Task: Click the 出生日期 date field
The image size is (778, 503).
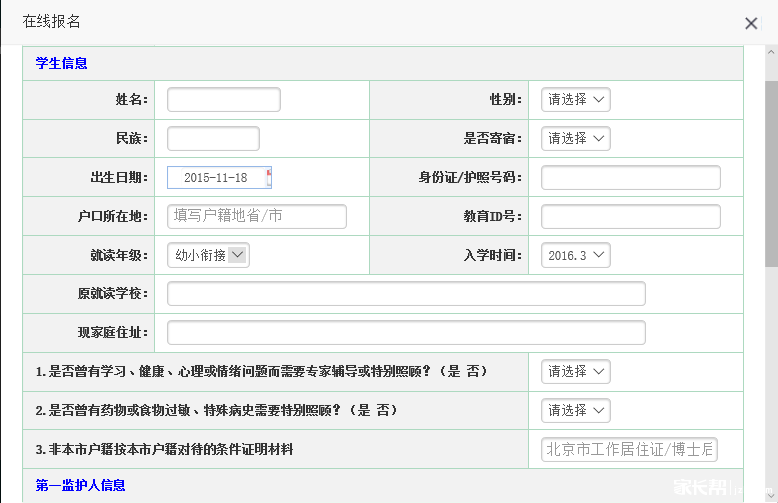Action: pyautogui.click(x=214, y=178)
